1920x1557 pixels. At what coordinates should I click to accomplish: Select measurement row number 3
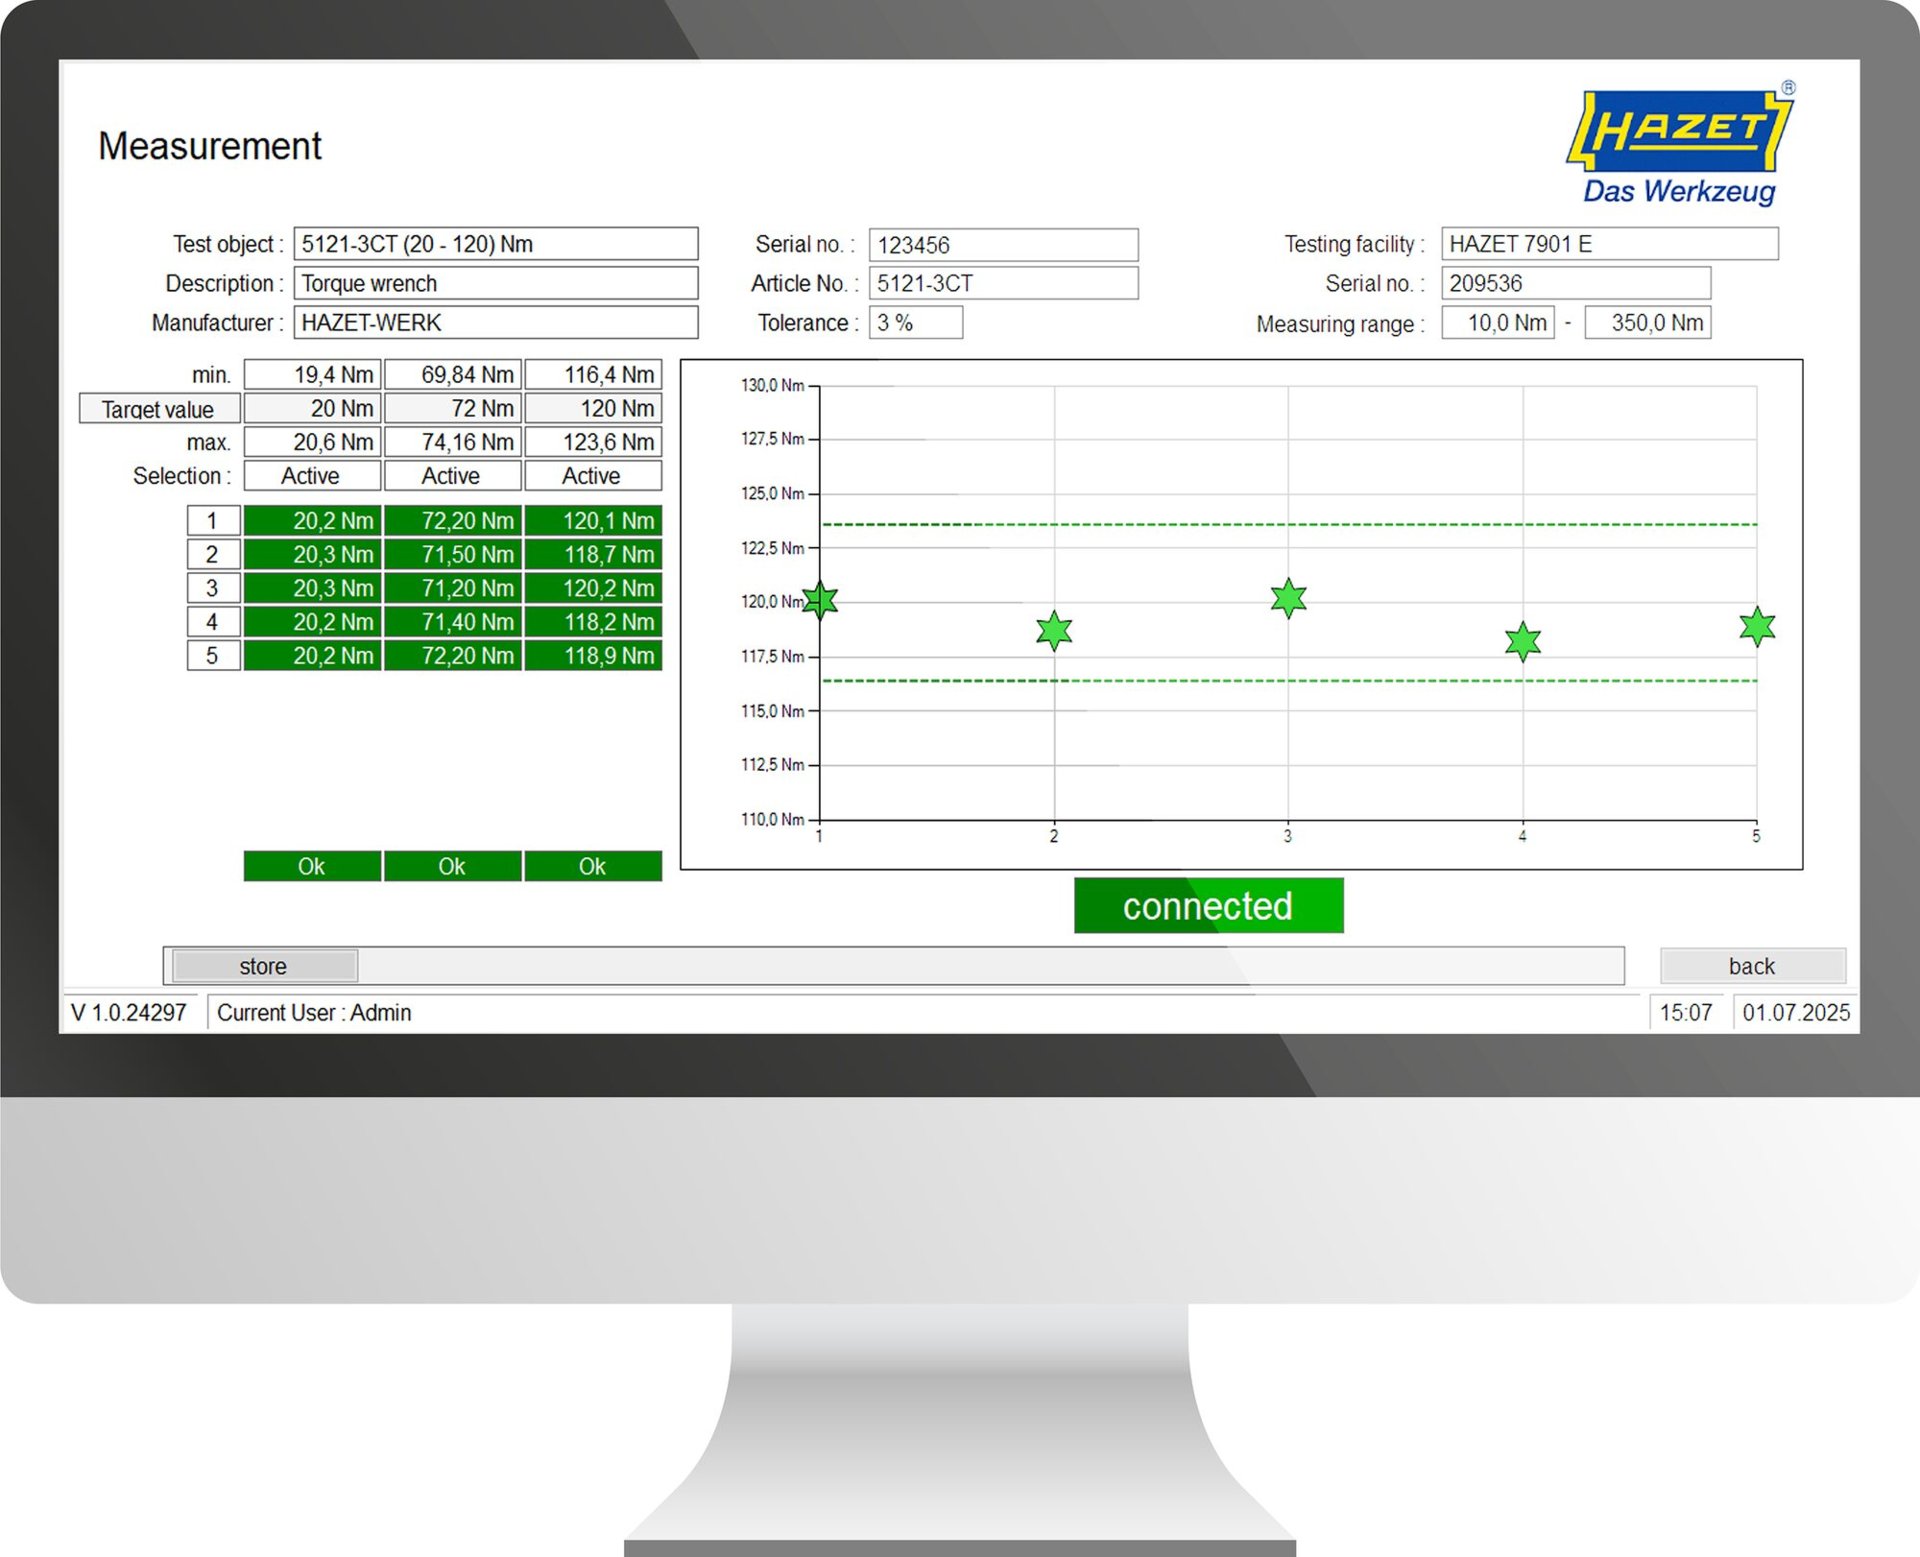213,588
